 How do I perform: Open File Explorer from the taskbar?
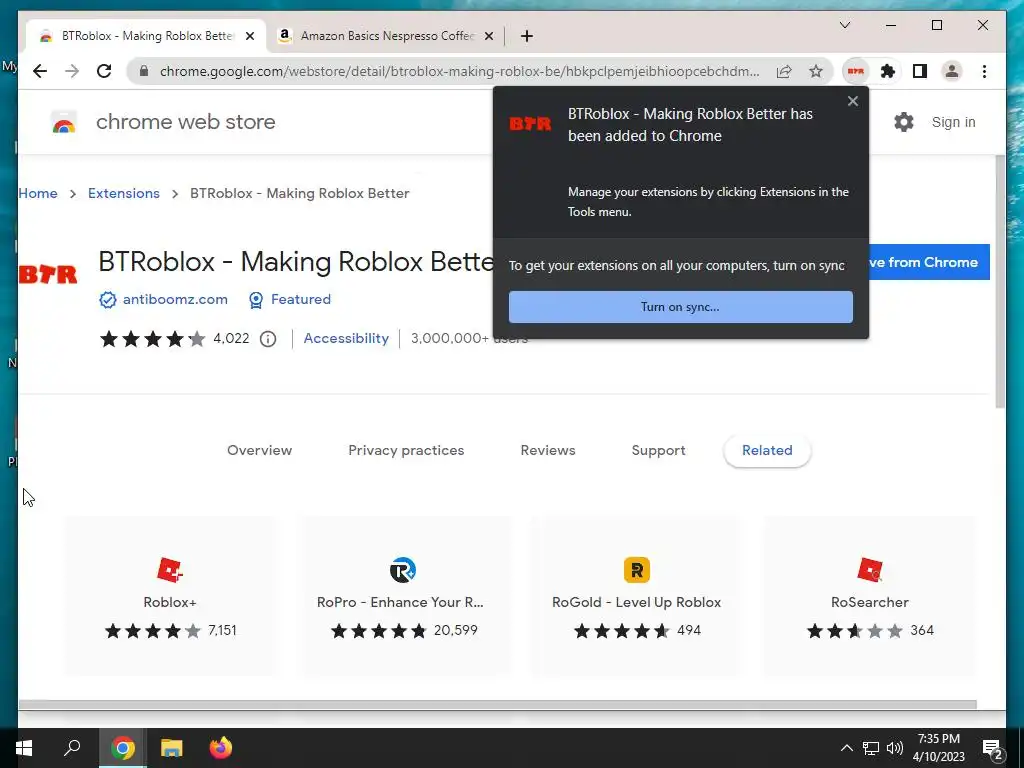pyautogui.click(x=172, y=748)
